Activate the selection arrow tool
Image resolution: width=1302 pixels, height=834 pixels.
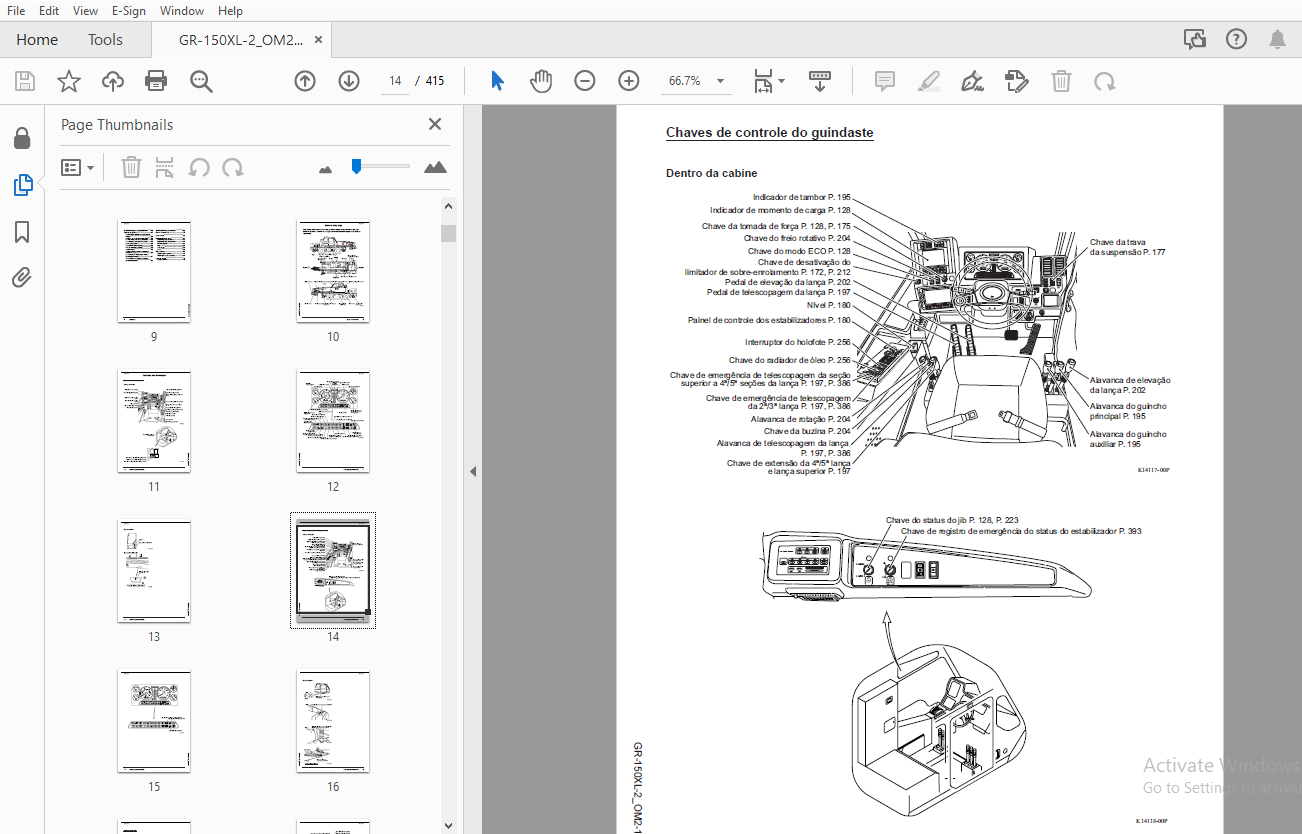(497, 81)
